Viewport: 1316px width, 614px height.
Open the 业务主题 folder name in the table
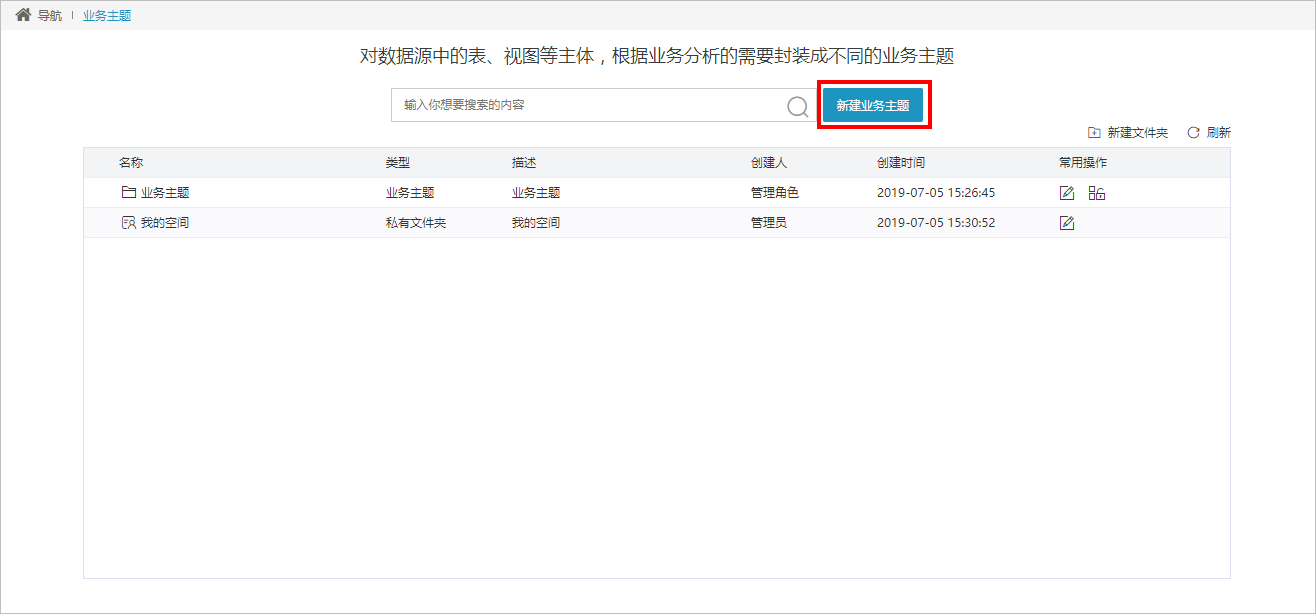coord(165,193)
